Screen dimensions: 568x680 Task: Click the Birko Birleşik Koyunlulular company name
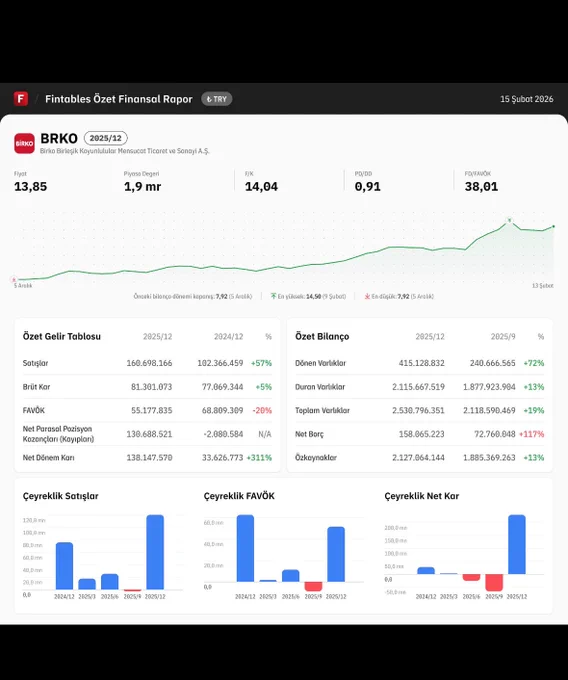pos(124,151)
